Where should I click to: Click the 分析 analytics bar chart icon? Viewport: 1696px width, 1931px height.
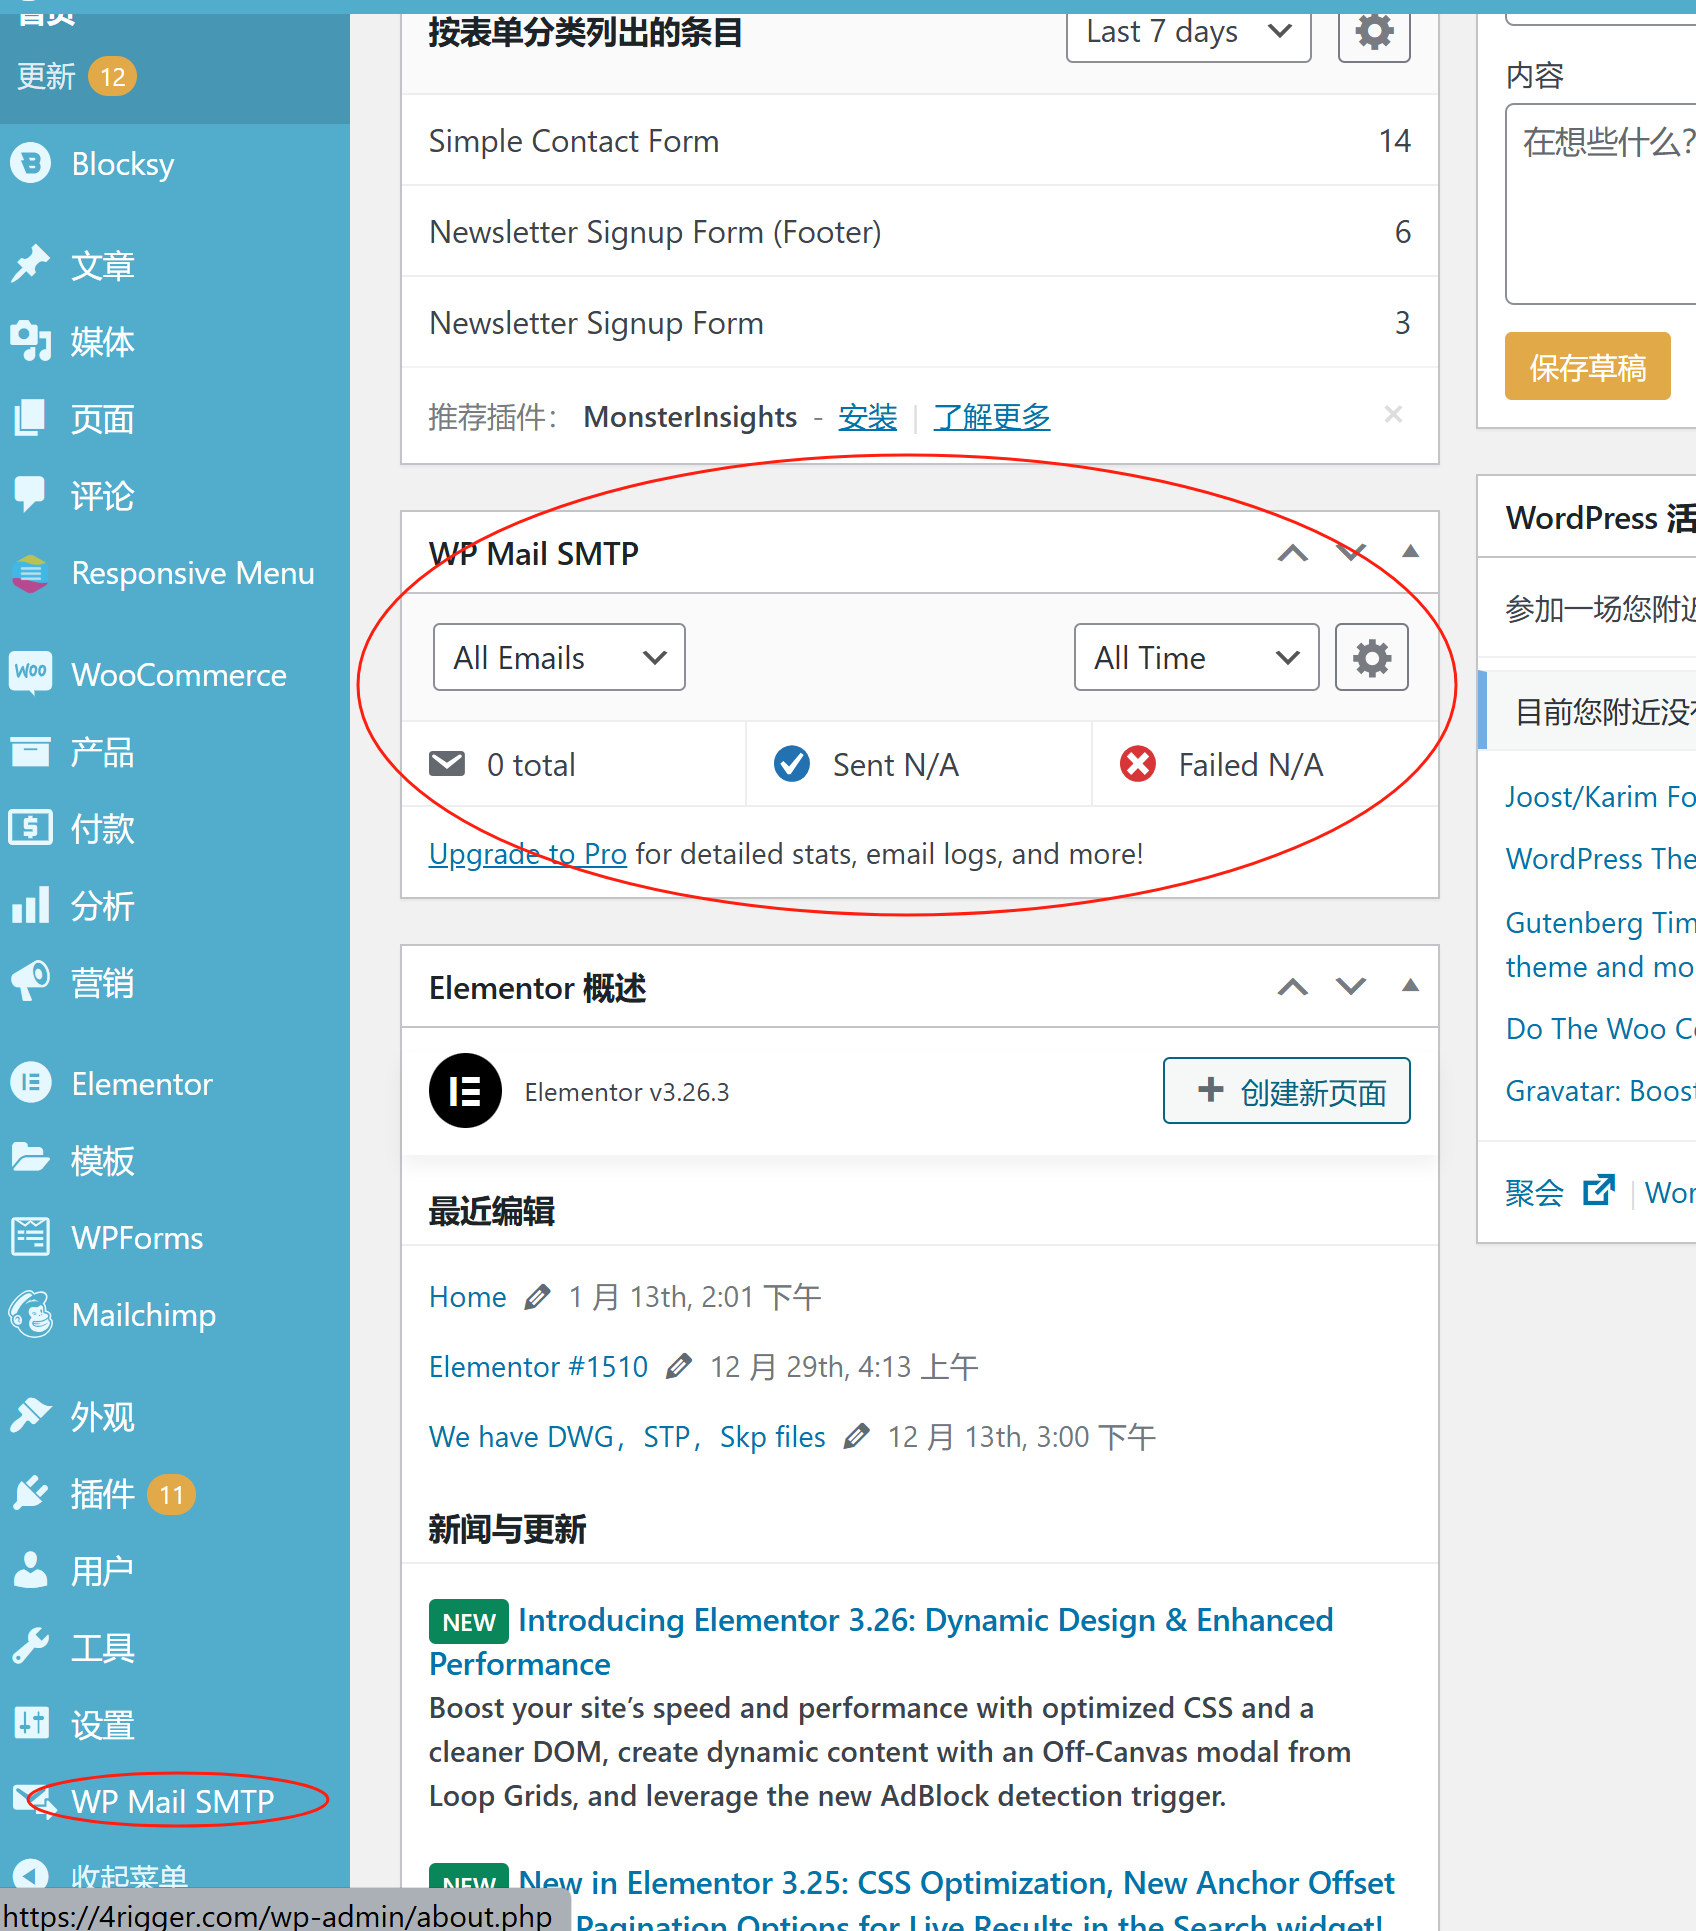[30, 906]
